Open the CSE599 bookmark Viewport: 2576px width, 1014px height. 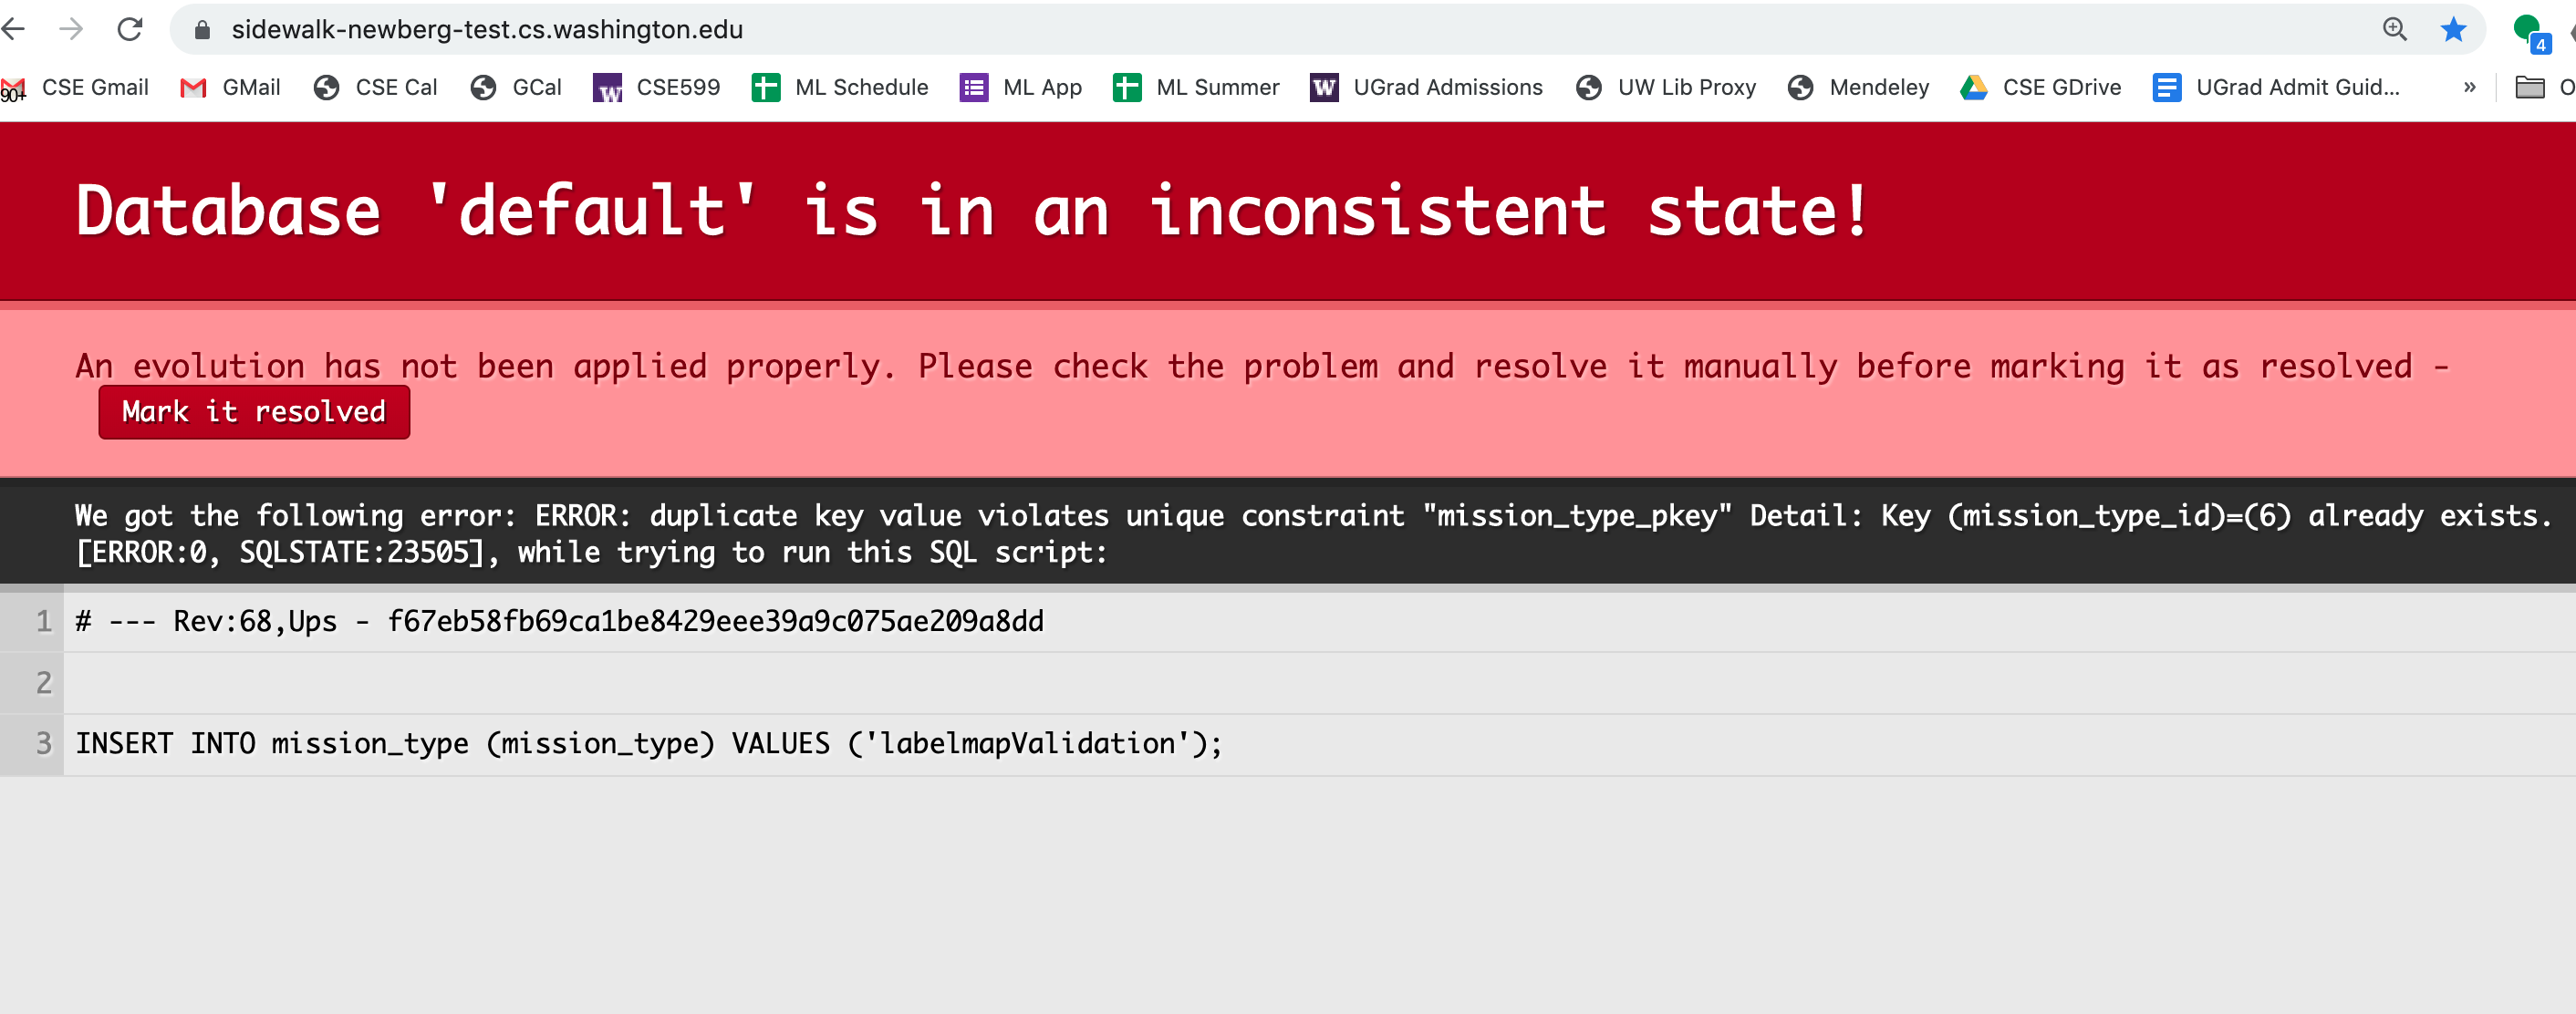coord(657,87)
